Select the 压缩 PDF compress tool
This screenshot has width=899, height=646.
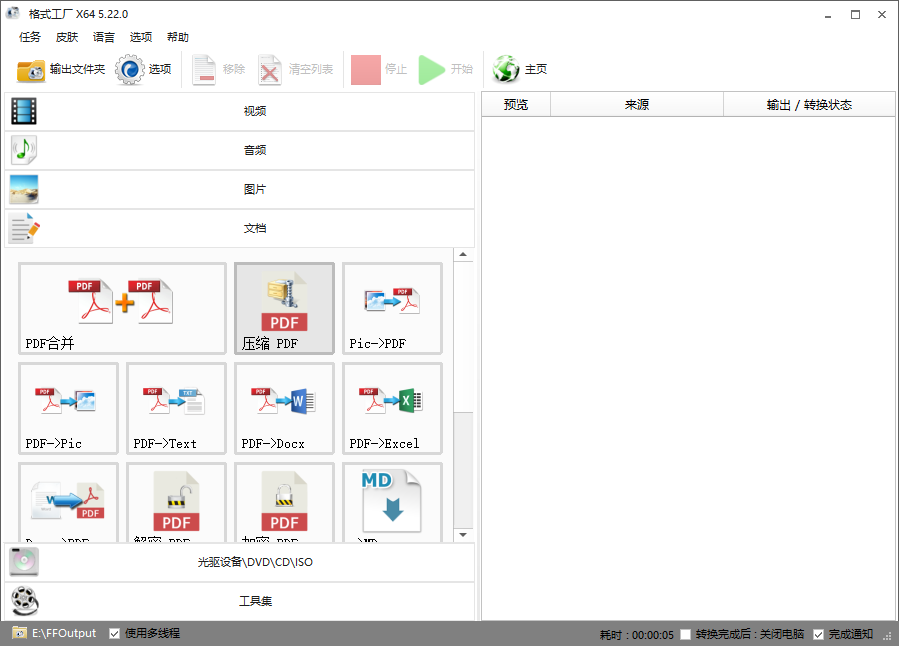(284, 308)
